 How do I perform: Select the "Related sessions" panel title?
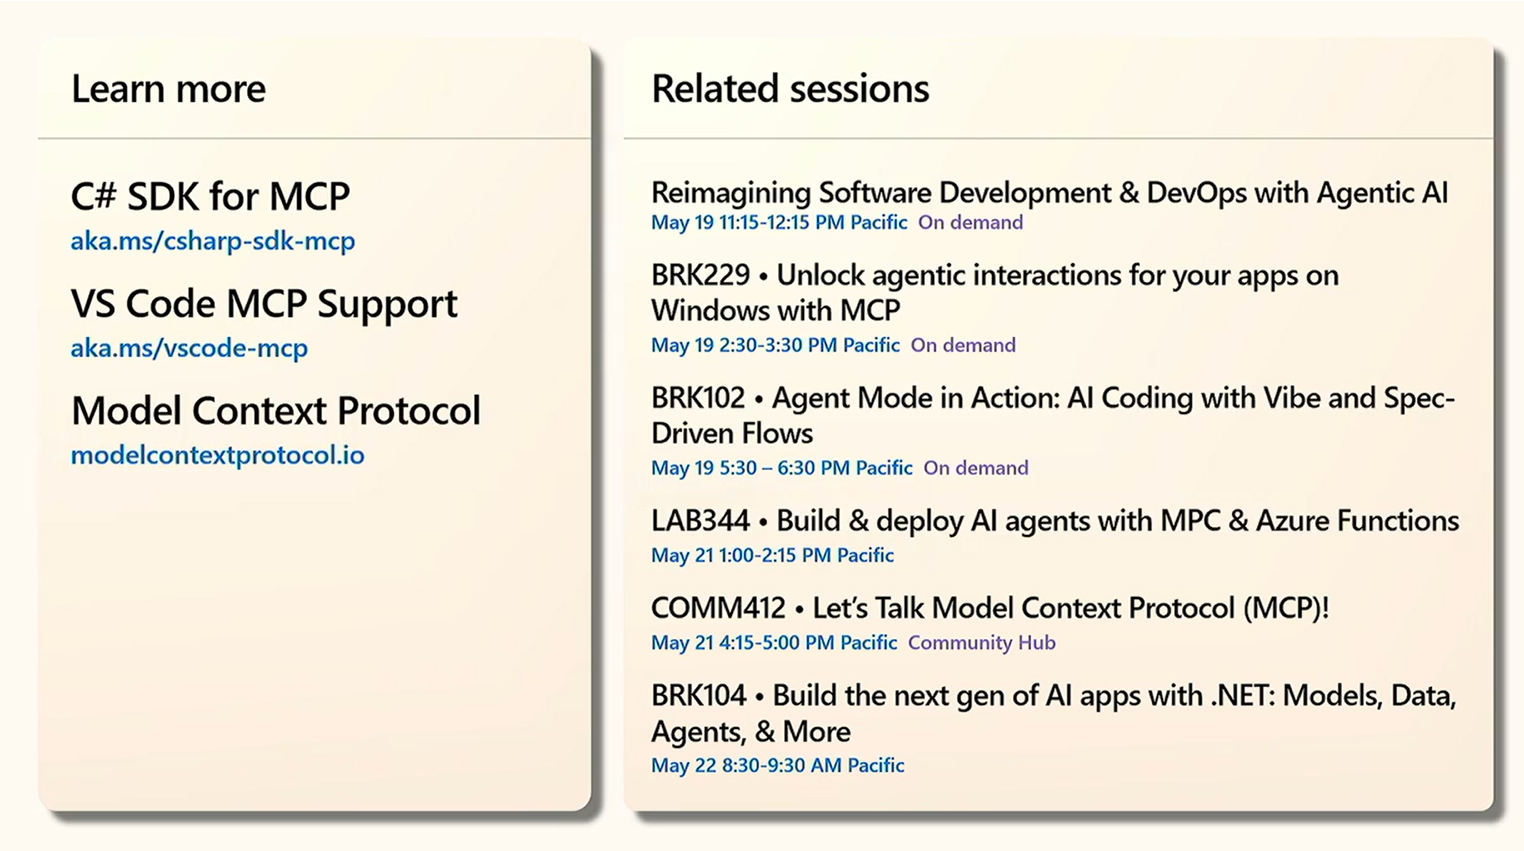790,89
